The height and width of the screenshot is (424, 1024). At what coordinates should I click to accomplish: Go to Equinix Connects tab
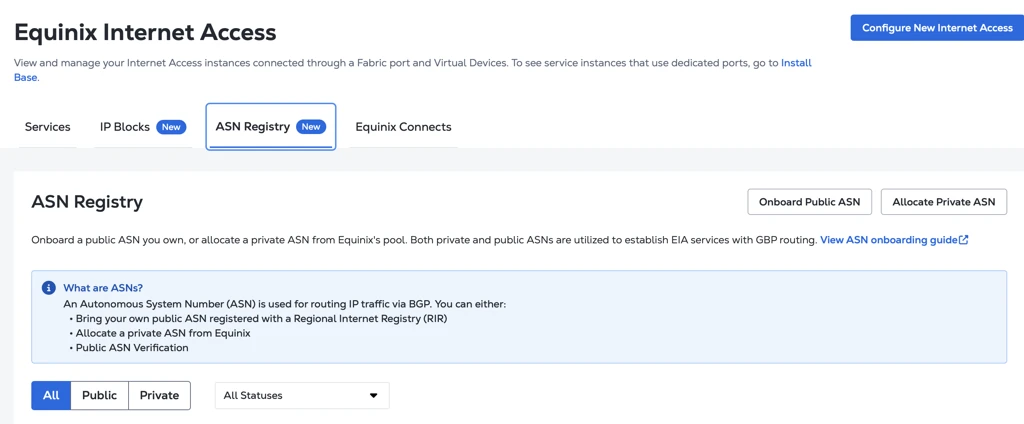pyautogui.click(x=404, y=127)
